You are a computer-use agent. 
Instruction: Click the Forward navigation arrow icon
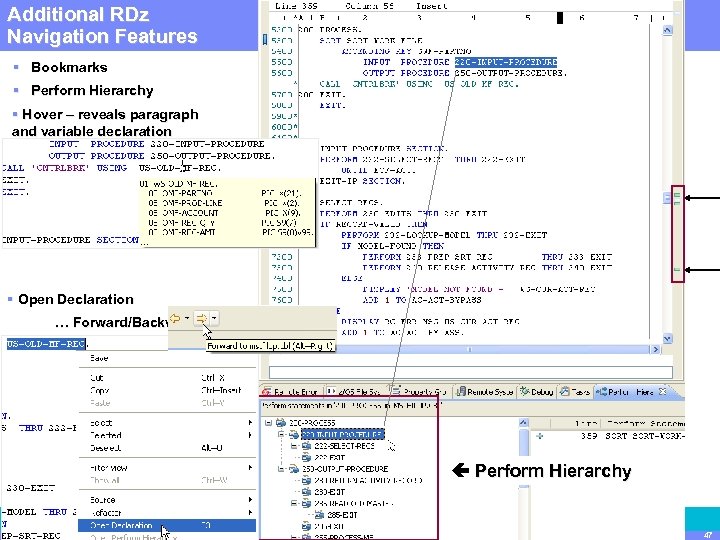tap(201, 318)
